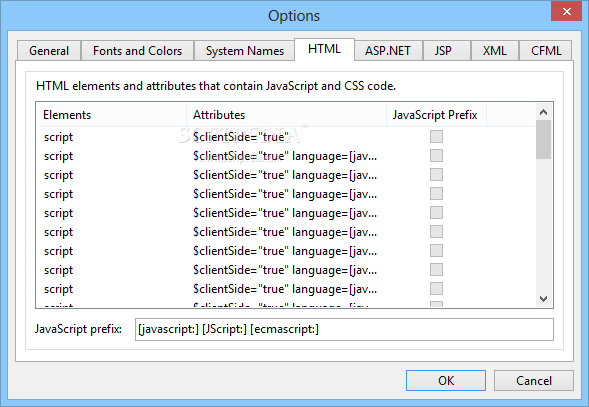The height and width of the screenshot is (407, 589).
Task: Tick JavaScript Prefix checkbox in first script row
Action: coord(436,136)
